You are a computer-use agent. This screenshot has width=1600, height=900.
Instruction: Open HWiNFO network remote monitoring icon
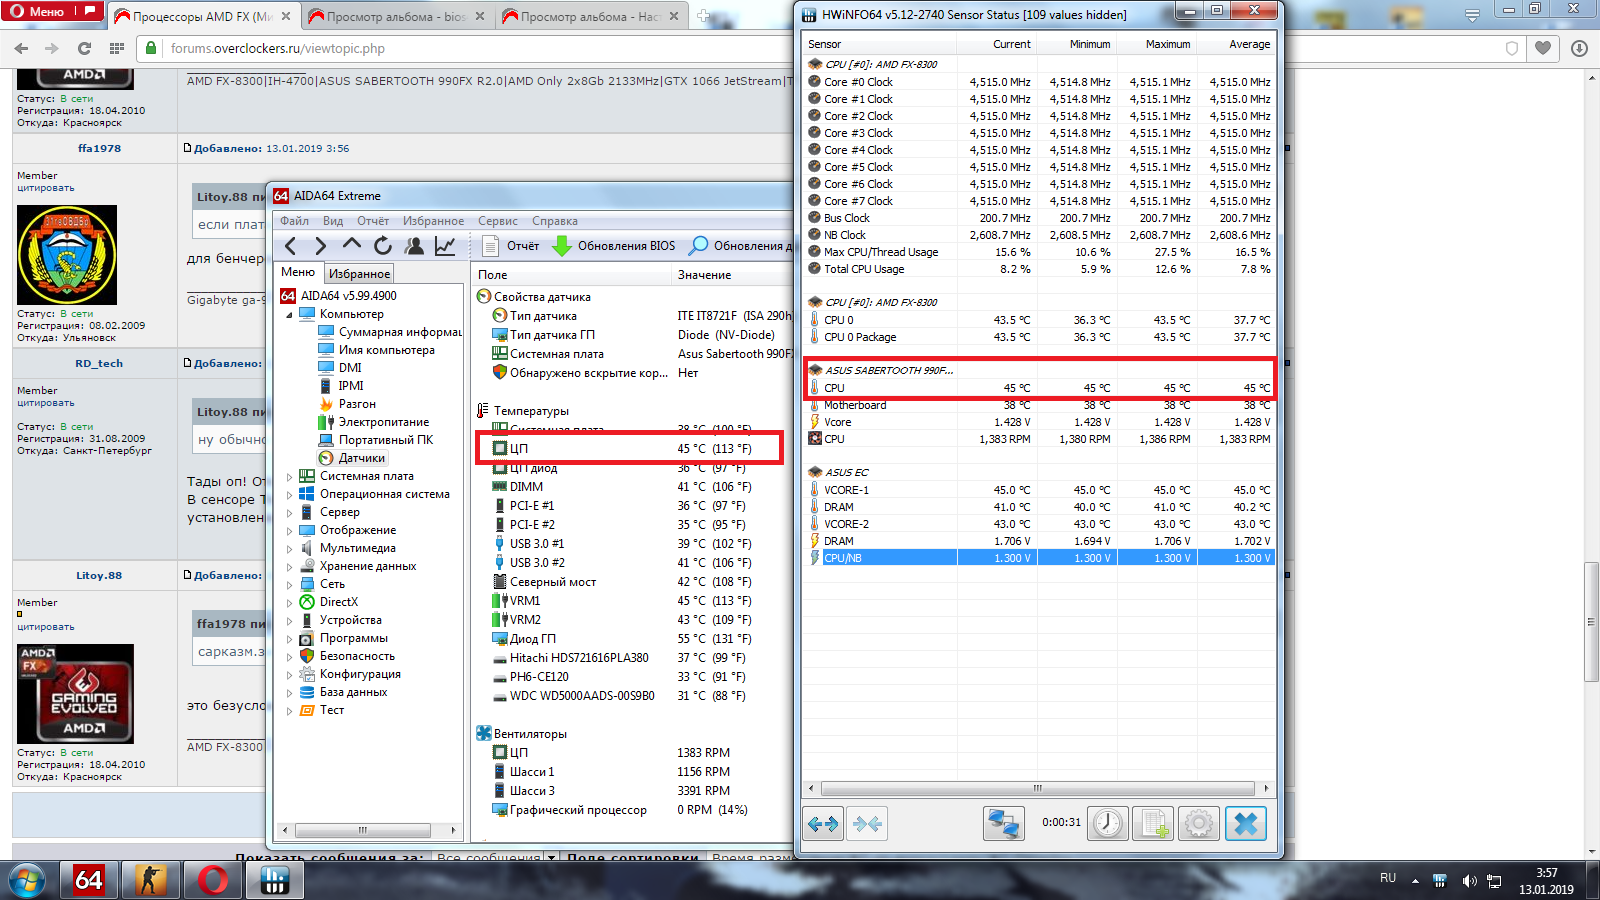tap(1003, 824)
